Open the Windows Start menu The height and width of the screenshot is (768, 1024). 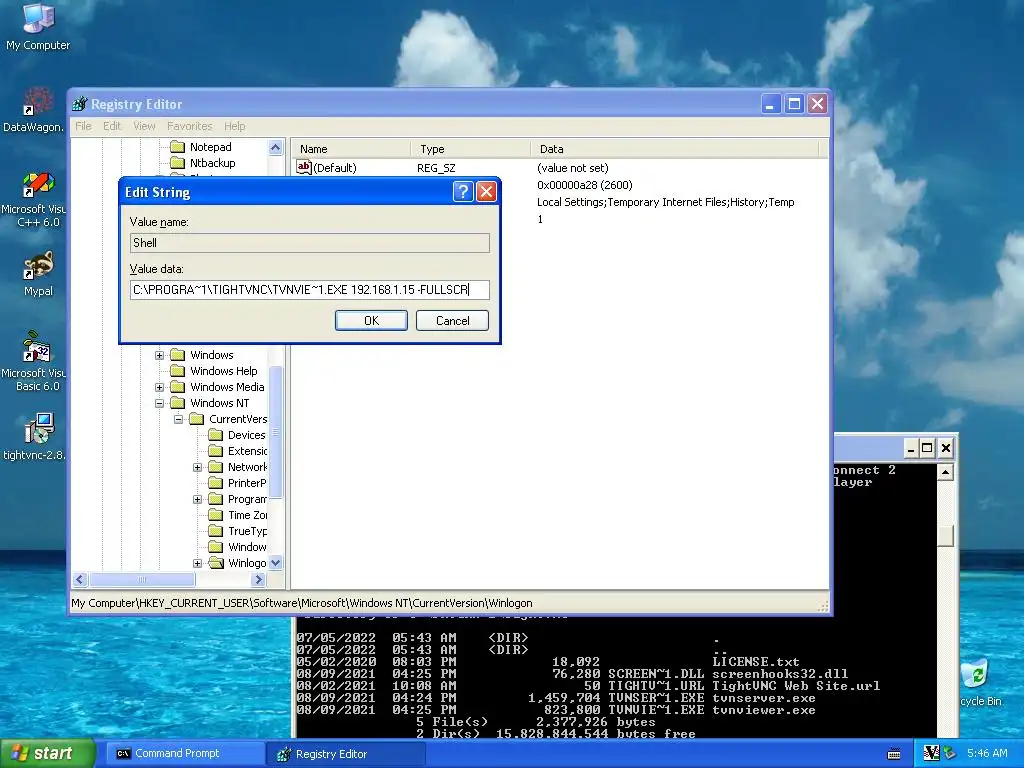pos(46,753)
